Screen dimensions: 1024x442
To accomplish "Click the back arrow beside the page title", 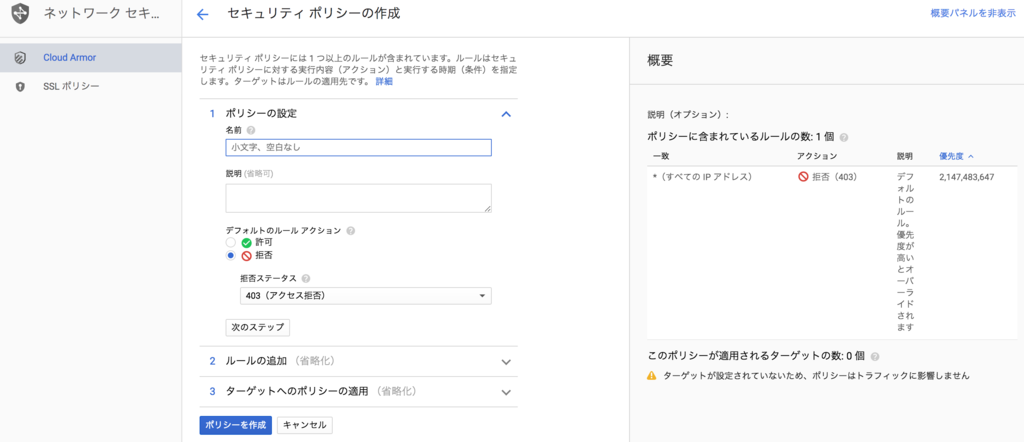I will (203, 14).
